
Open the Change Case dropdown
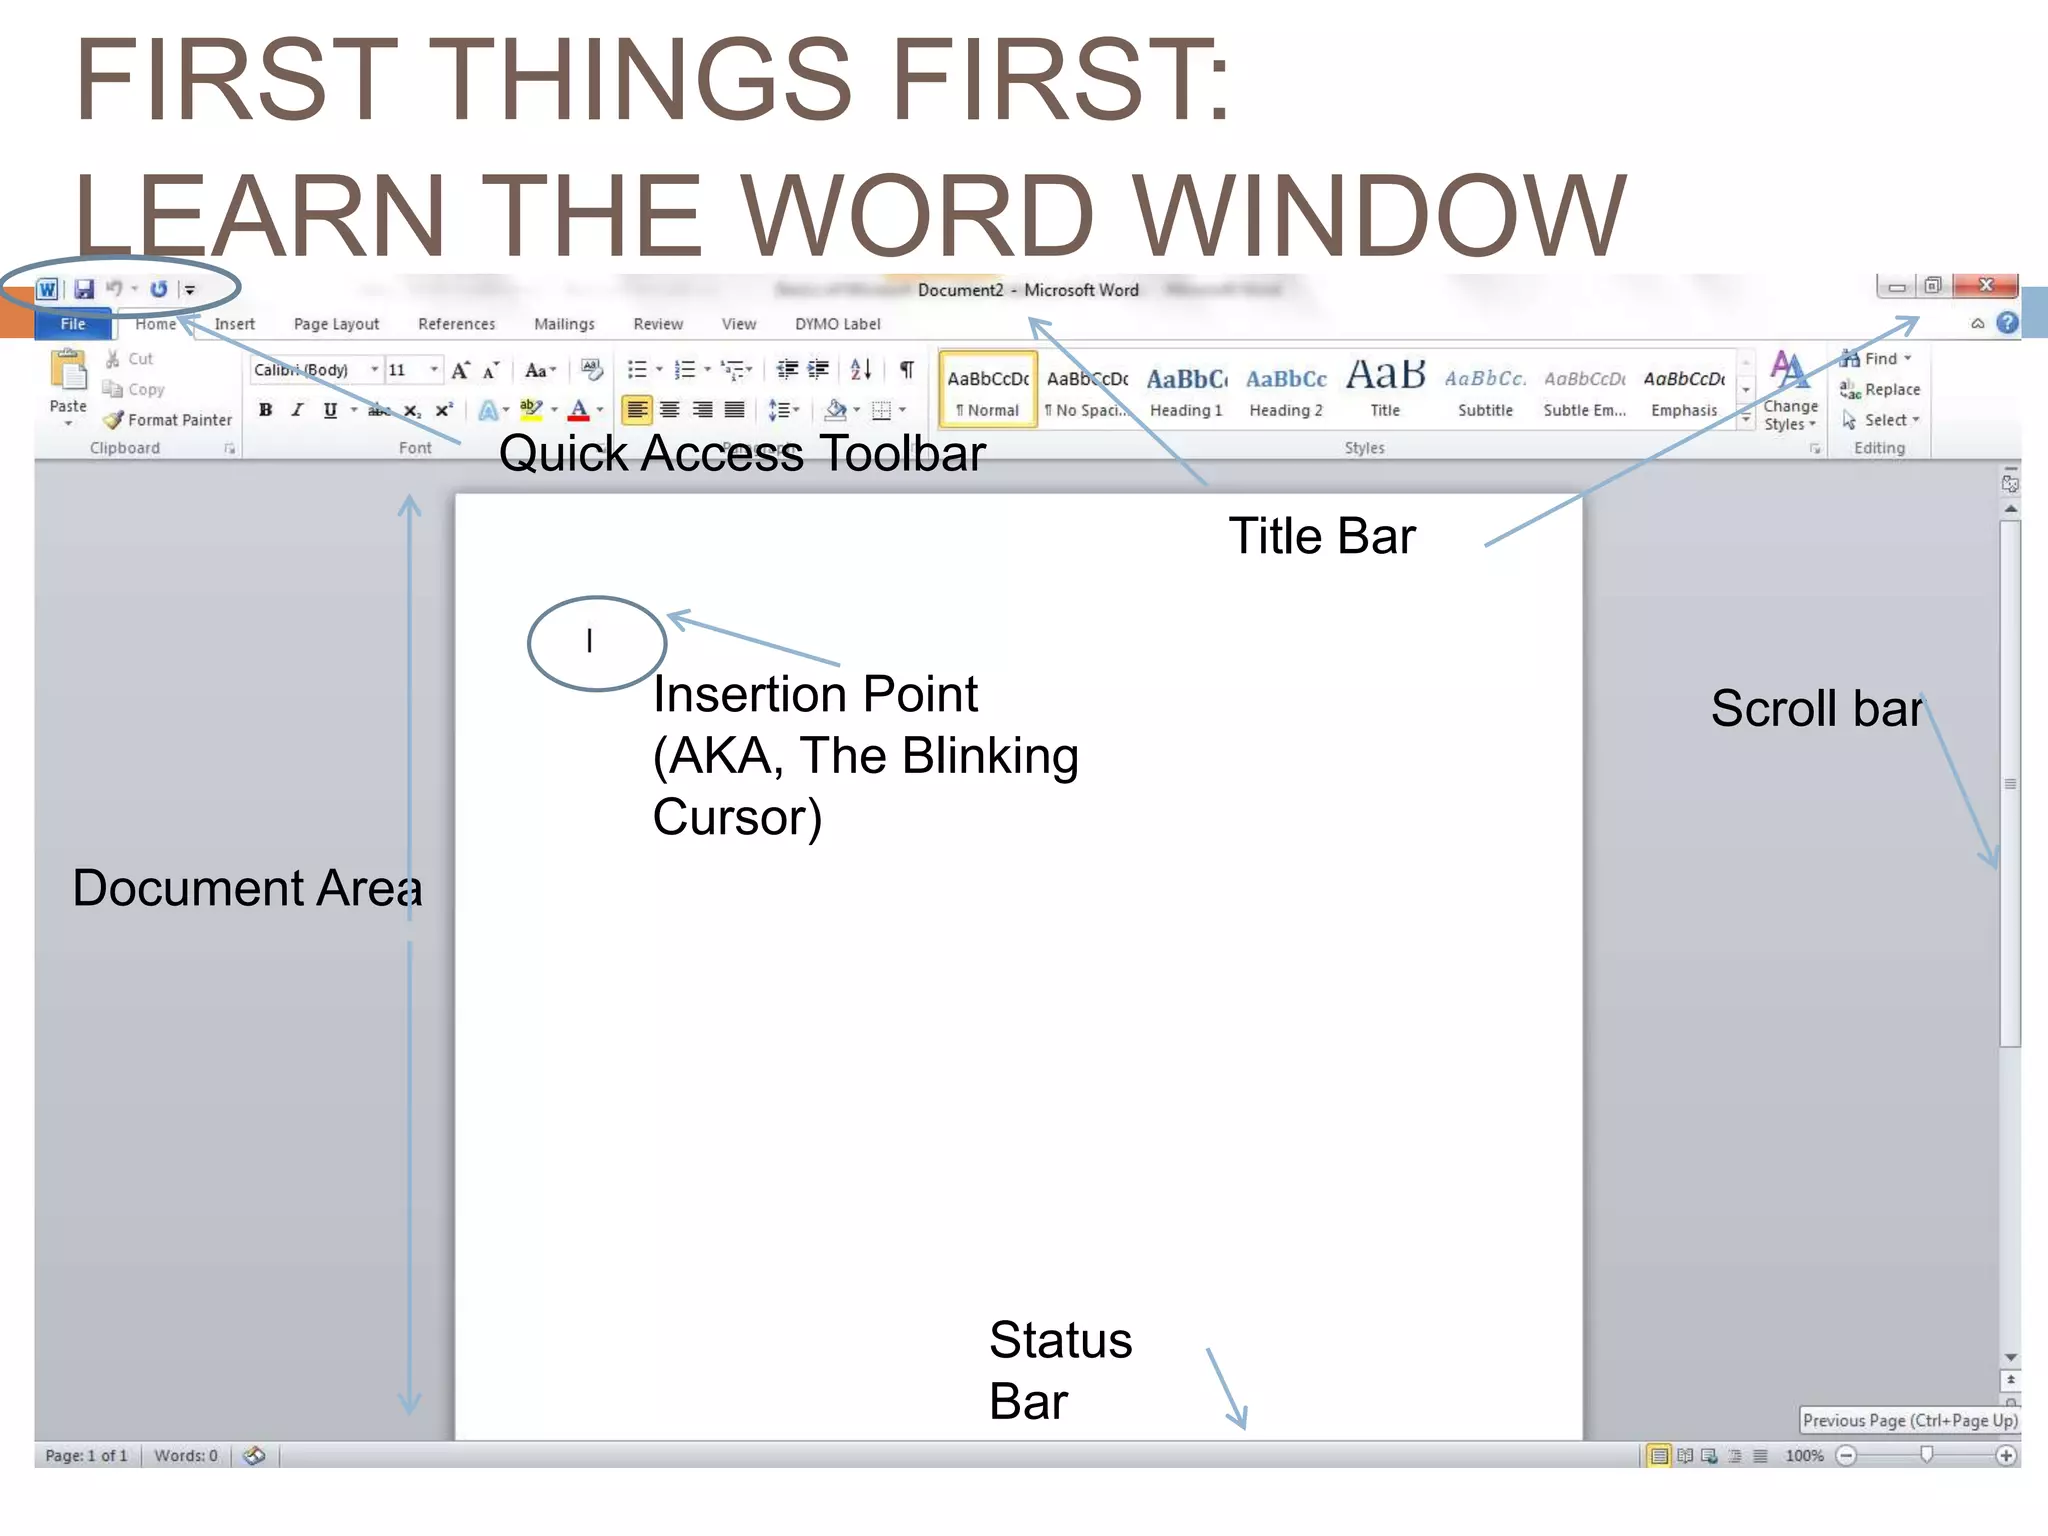click(x=540, y=371)
